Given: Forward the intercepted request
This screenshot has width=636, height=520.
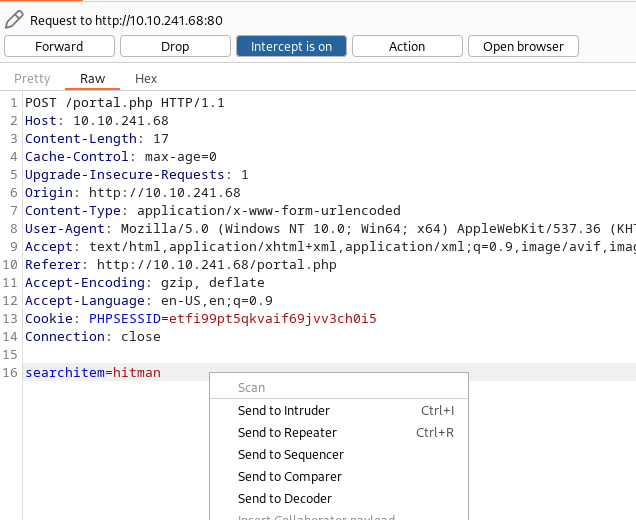Looking at the screenshot, I should pyautogui.click(x=59, y=46).
